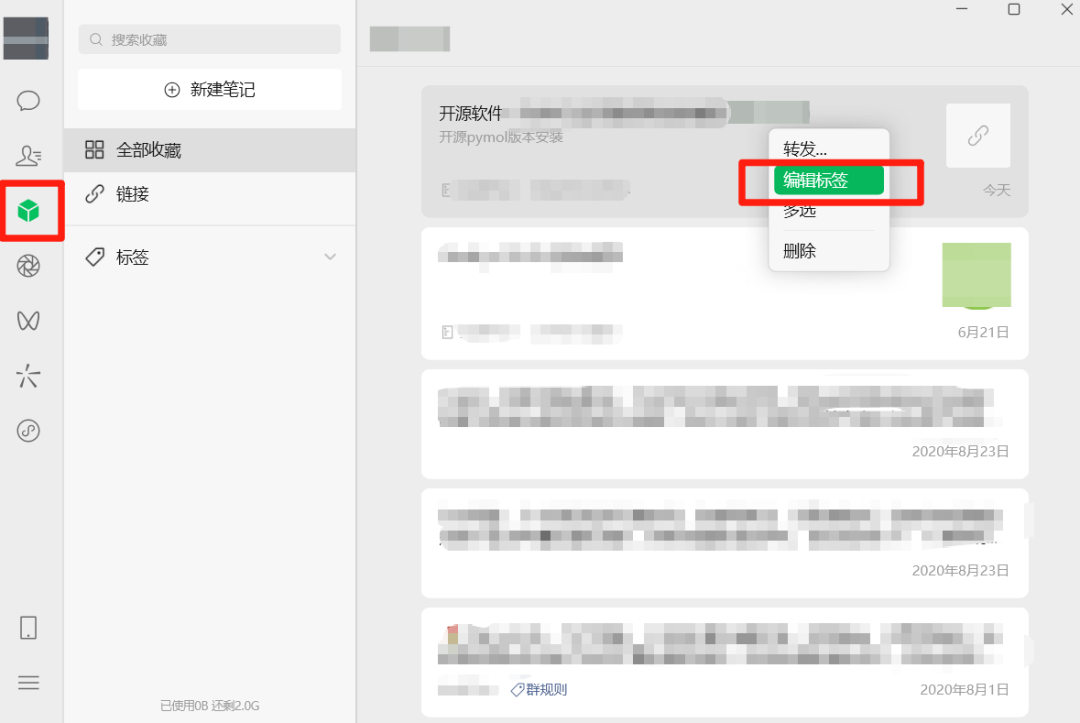
Task: Click the plus icon in 新建笔记
Action: pyautogui.click(x=172, y=90)
